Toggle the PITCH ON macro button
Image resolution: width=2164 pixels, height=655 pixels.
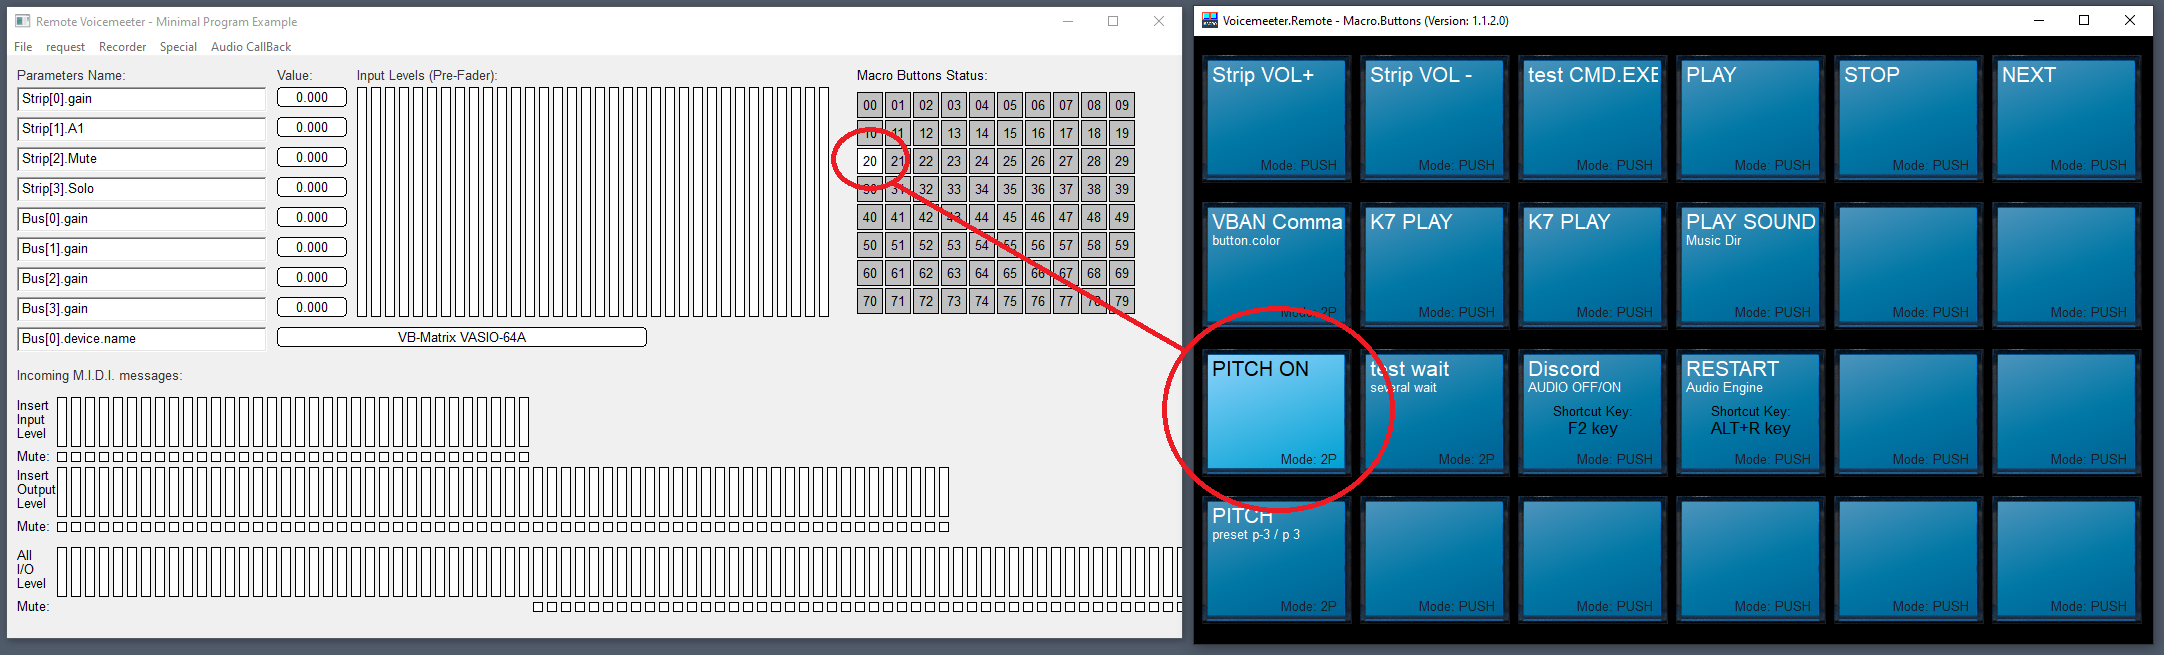pos(1276,412)
